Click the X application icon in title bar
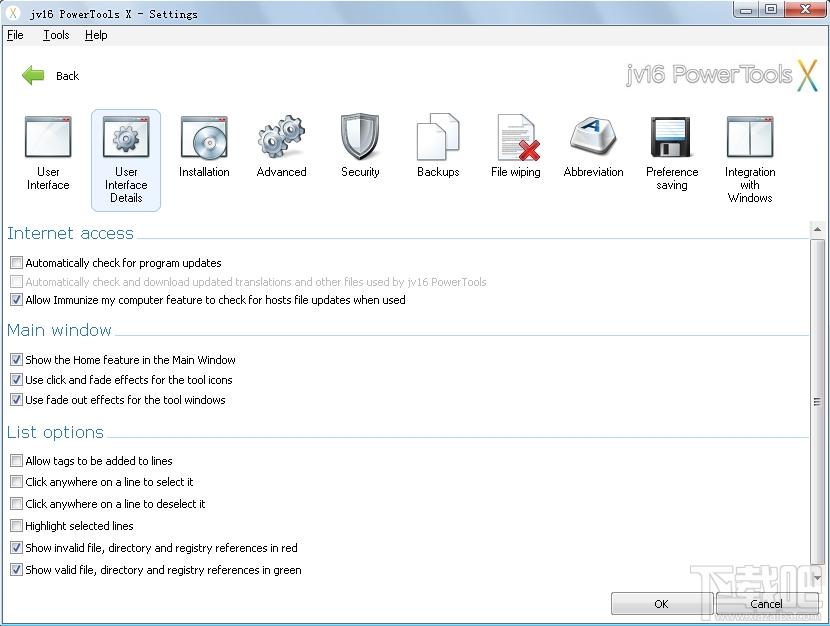The width and height of the screenshot is (830, 626). tap(13, 13)
